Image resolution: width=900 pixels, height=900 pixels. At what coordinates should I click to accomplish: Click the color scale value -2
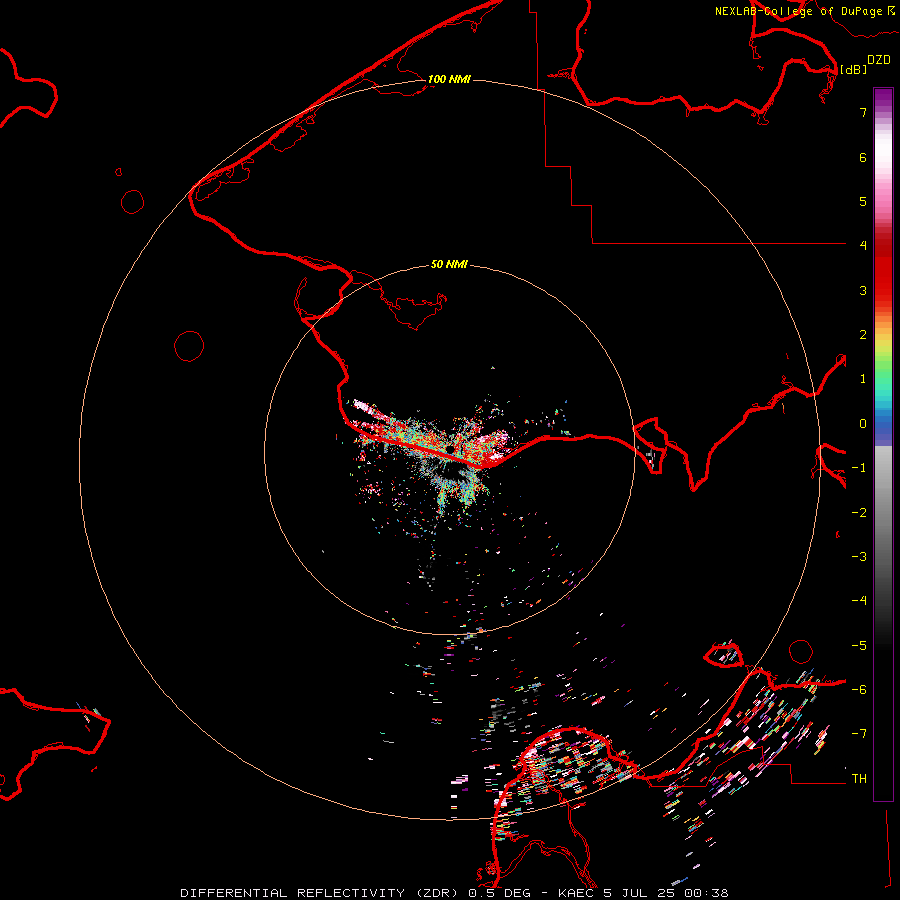pos(859,513)
